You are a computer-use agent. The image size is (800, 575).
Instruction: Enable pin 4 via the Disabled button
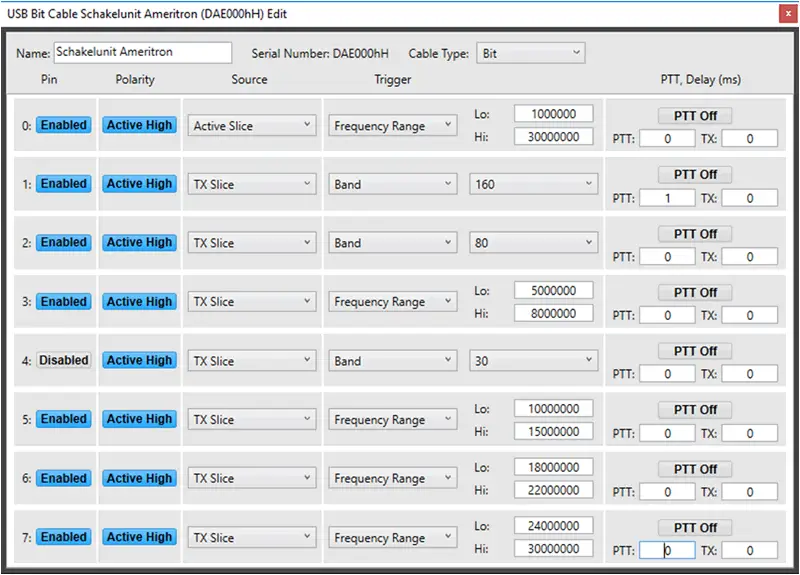point(64,360)
